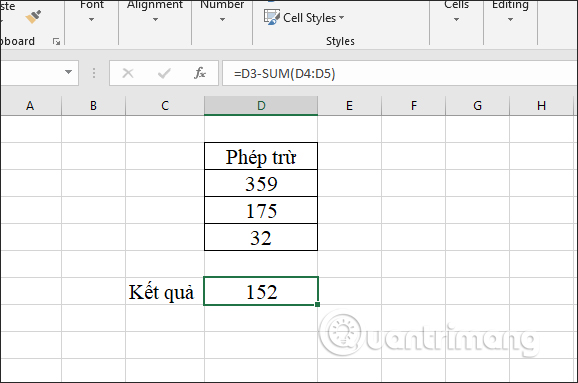
Task: Open the Clipboard dialog launcher icon
Action: [56, 41]
